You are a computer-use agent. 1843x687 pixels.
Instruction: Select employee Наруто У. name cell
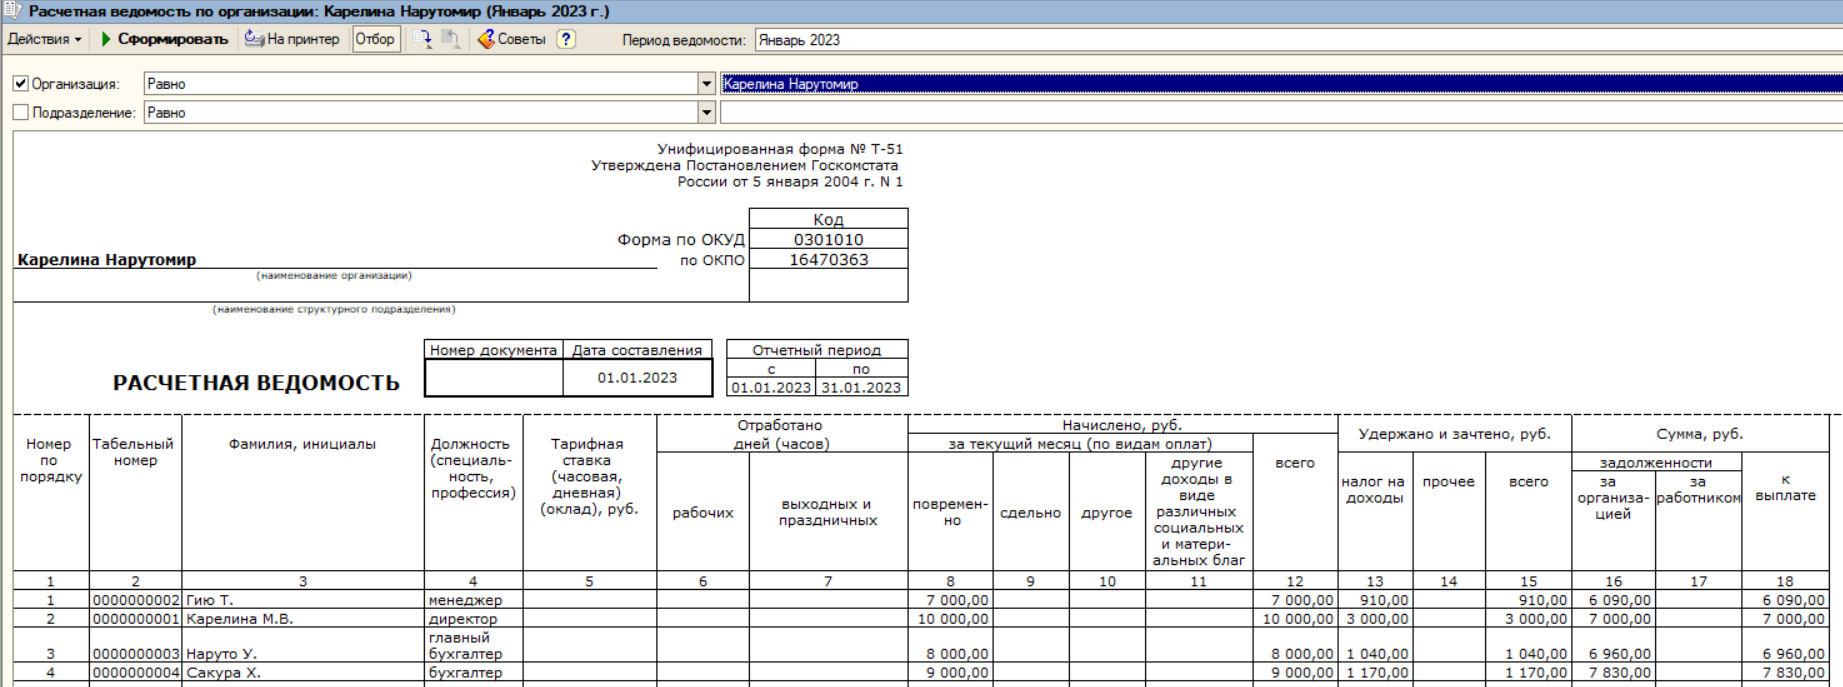point(303,645)
